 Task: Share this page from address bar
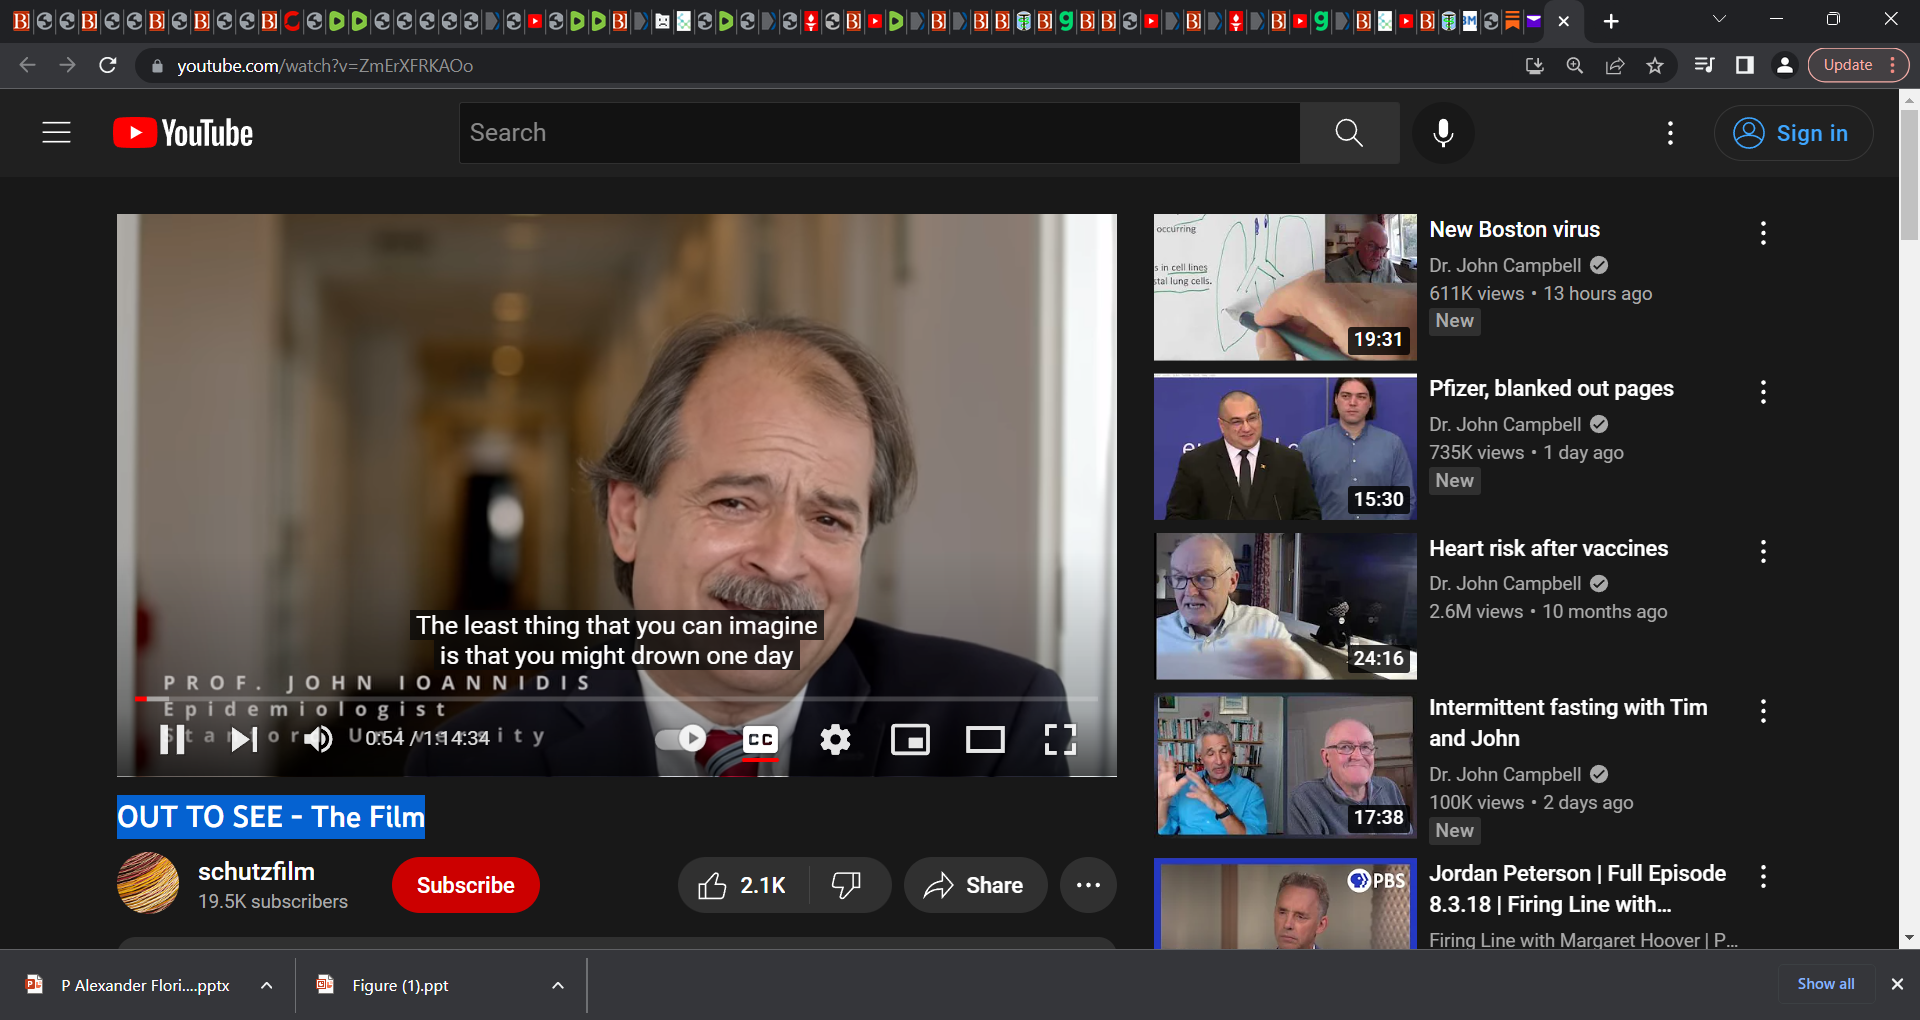[1614, 65]
